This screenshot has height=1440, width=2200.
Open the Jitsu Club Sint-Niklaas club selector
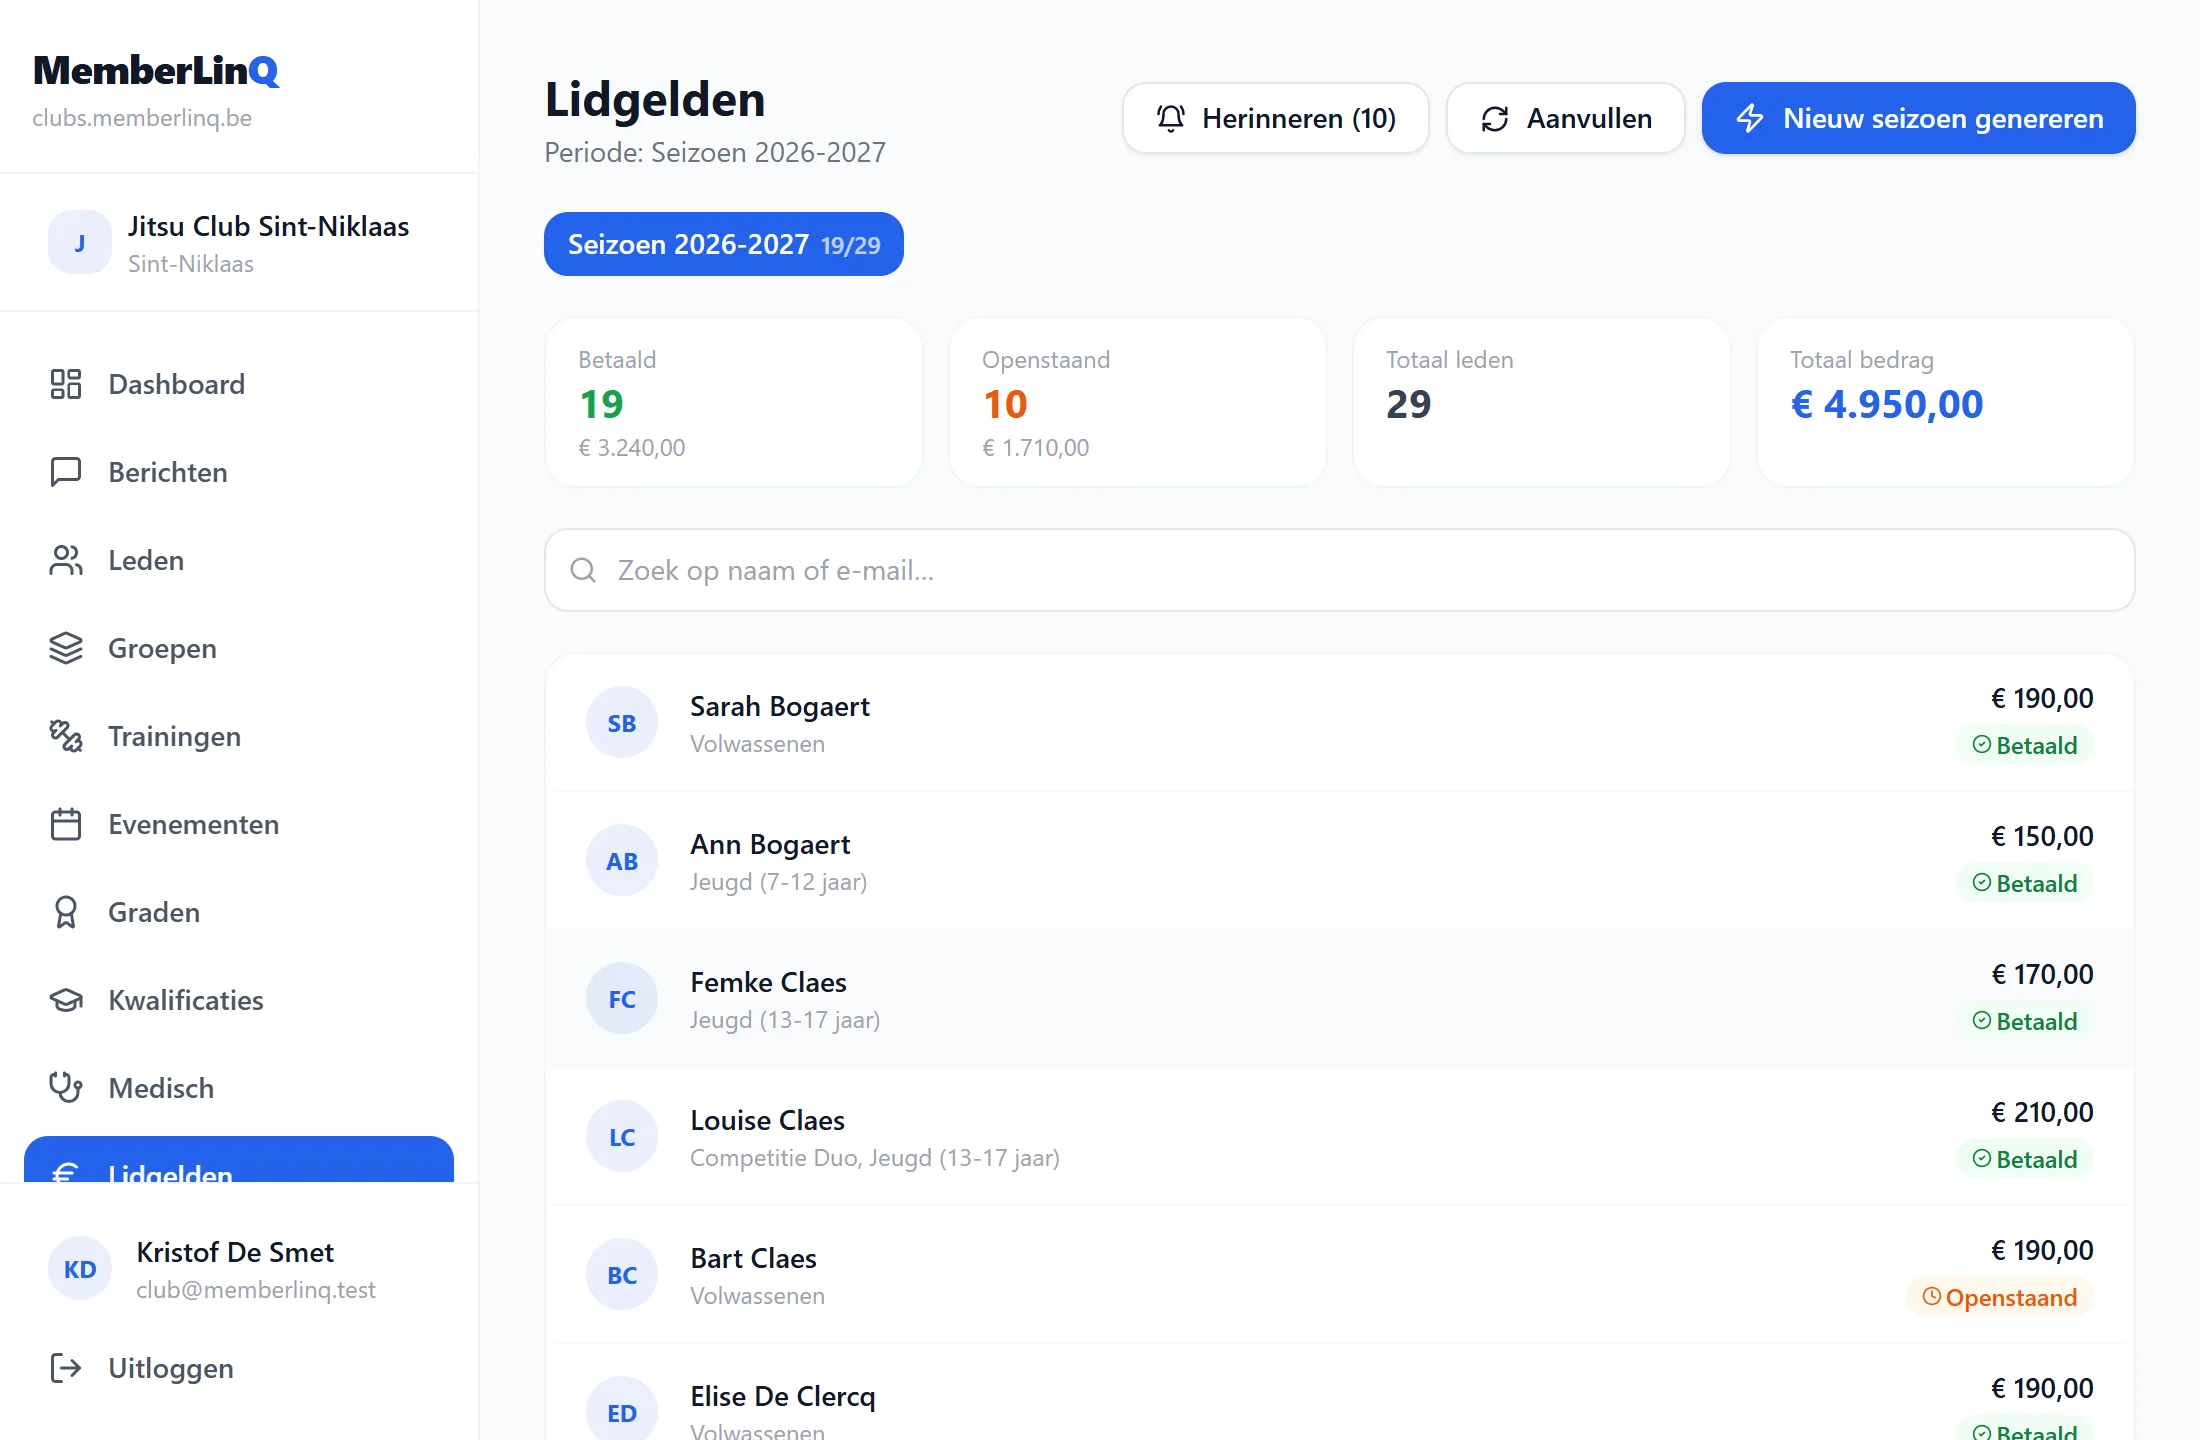[239, 243]
